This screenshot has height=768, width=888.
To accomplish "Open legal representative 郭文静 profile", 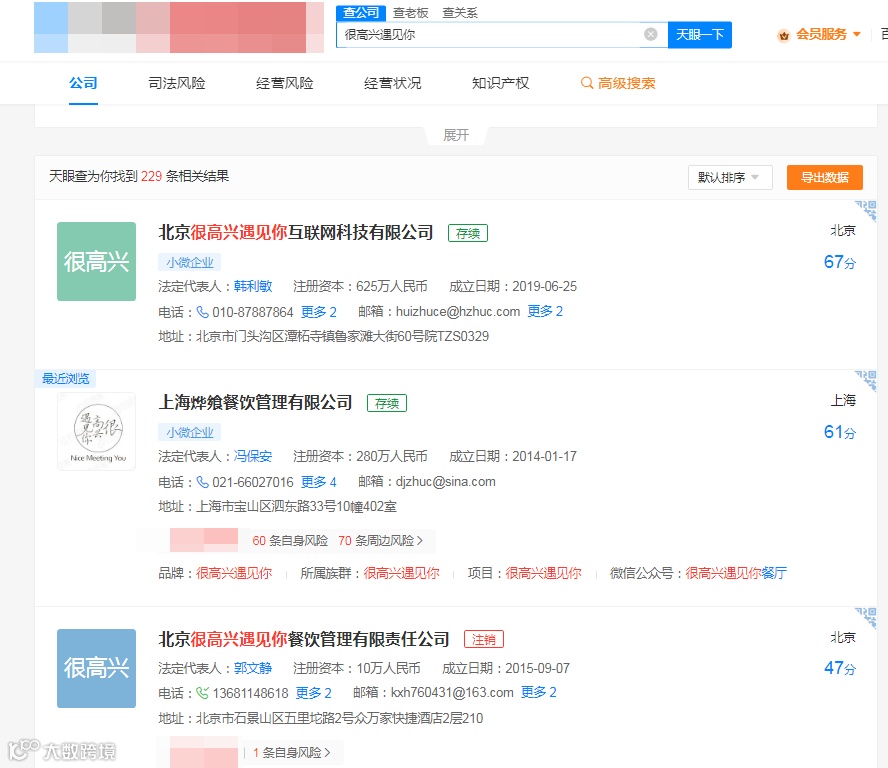I will pos(253,668).
